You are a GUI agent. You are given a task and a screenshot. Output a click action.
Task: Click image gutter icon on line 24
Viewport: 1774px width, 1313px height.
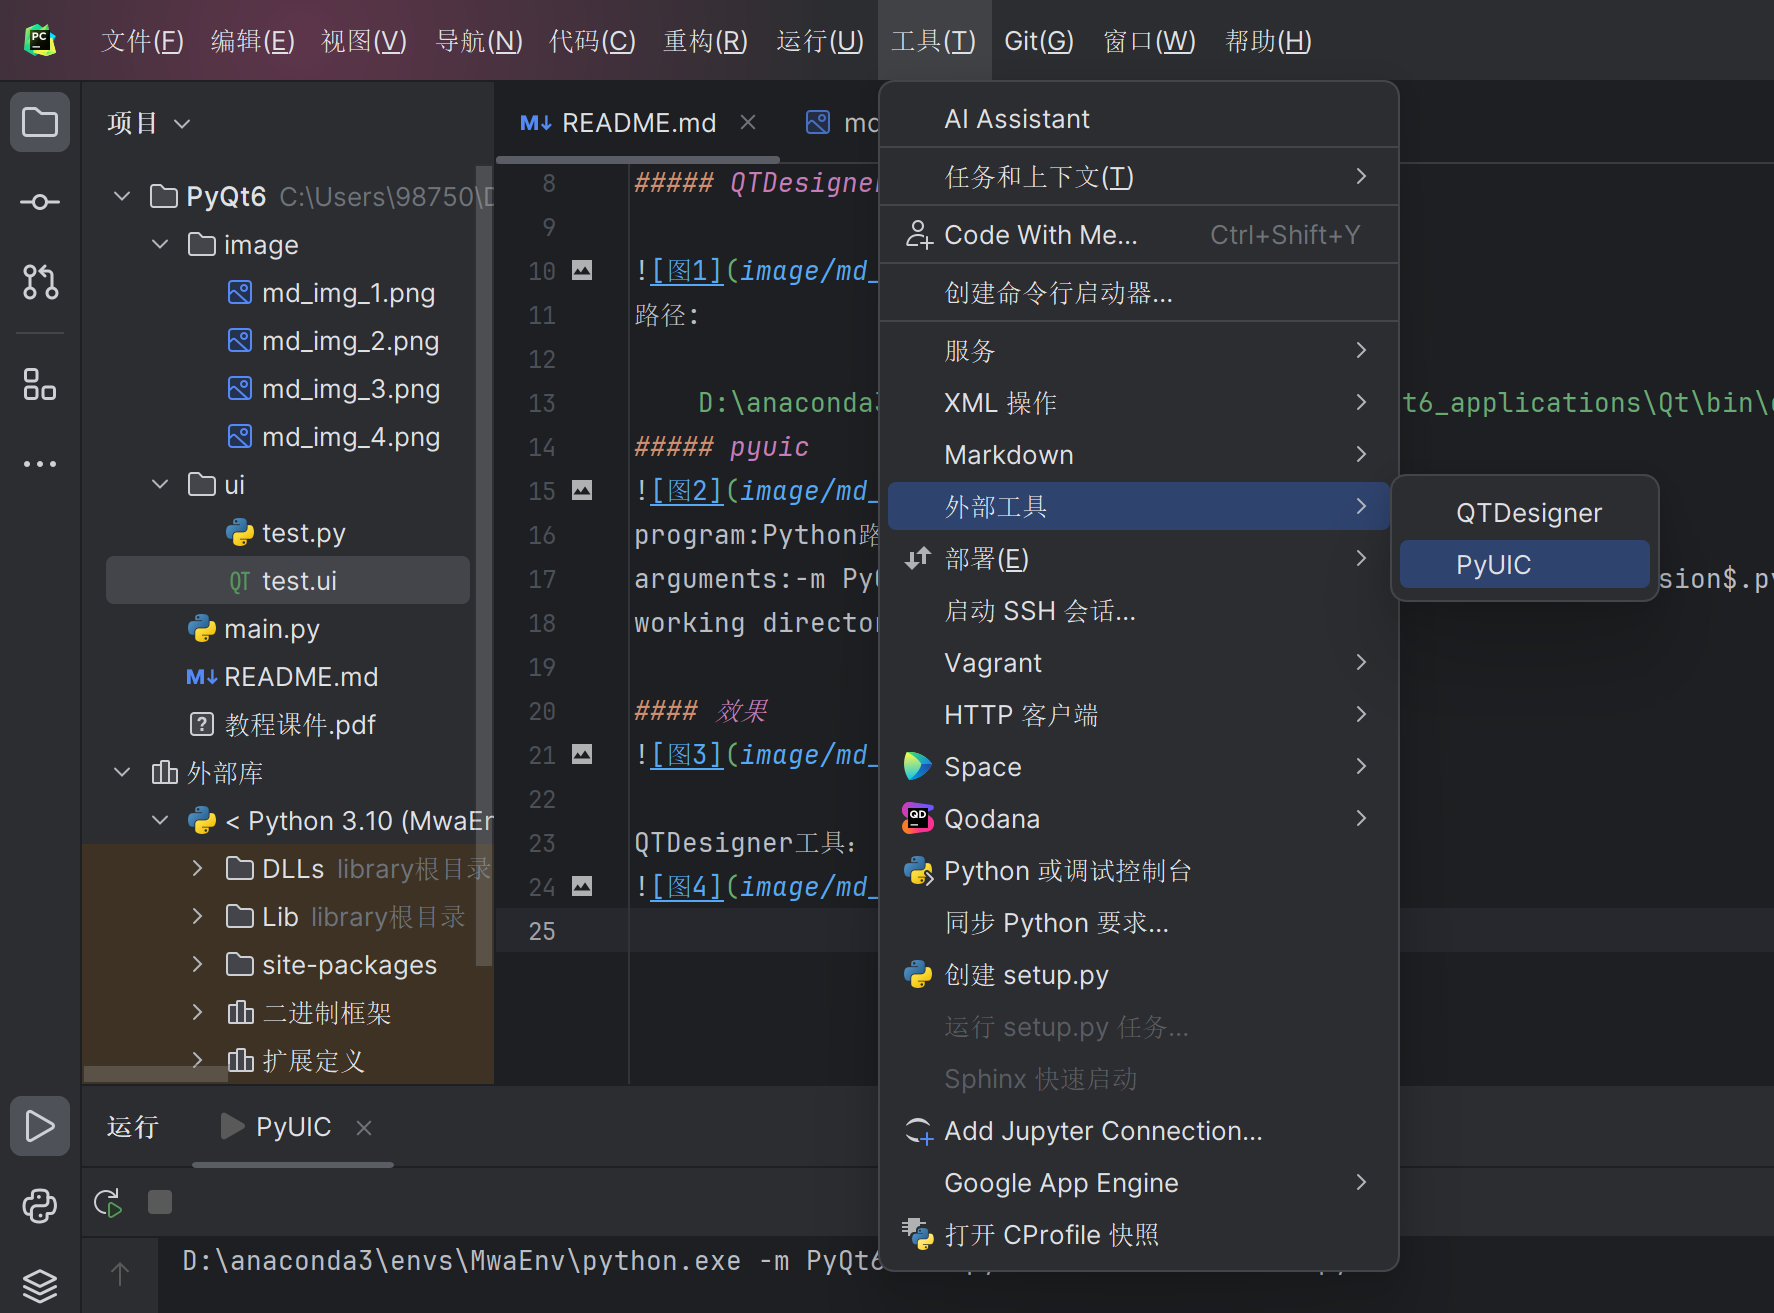582,886
